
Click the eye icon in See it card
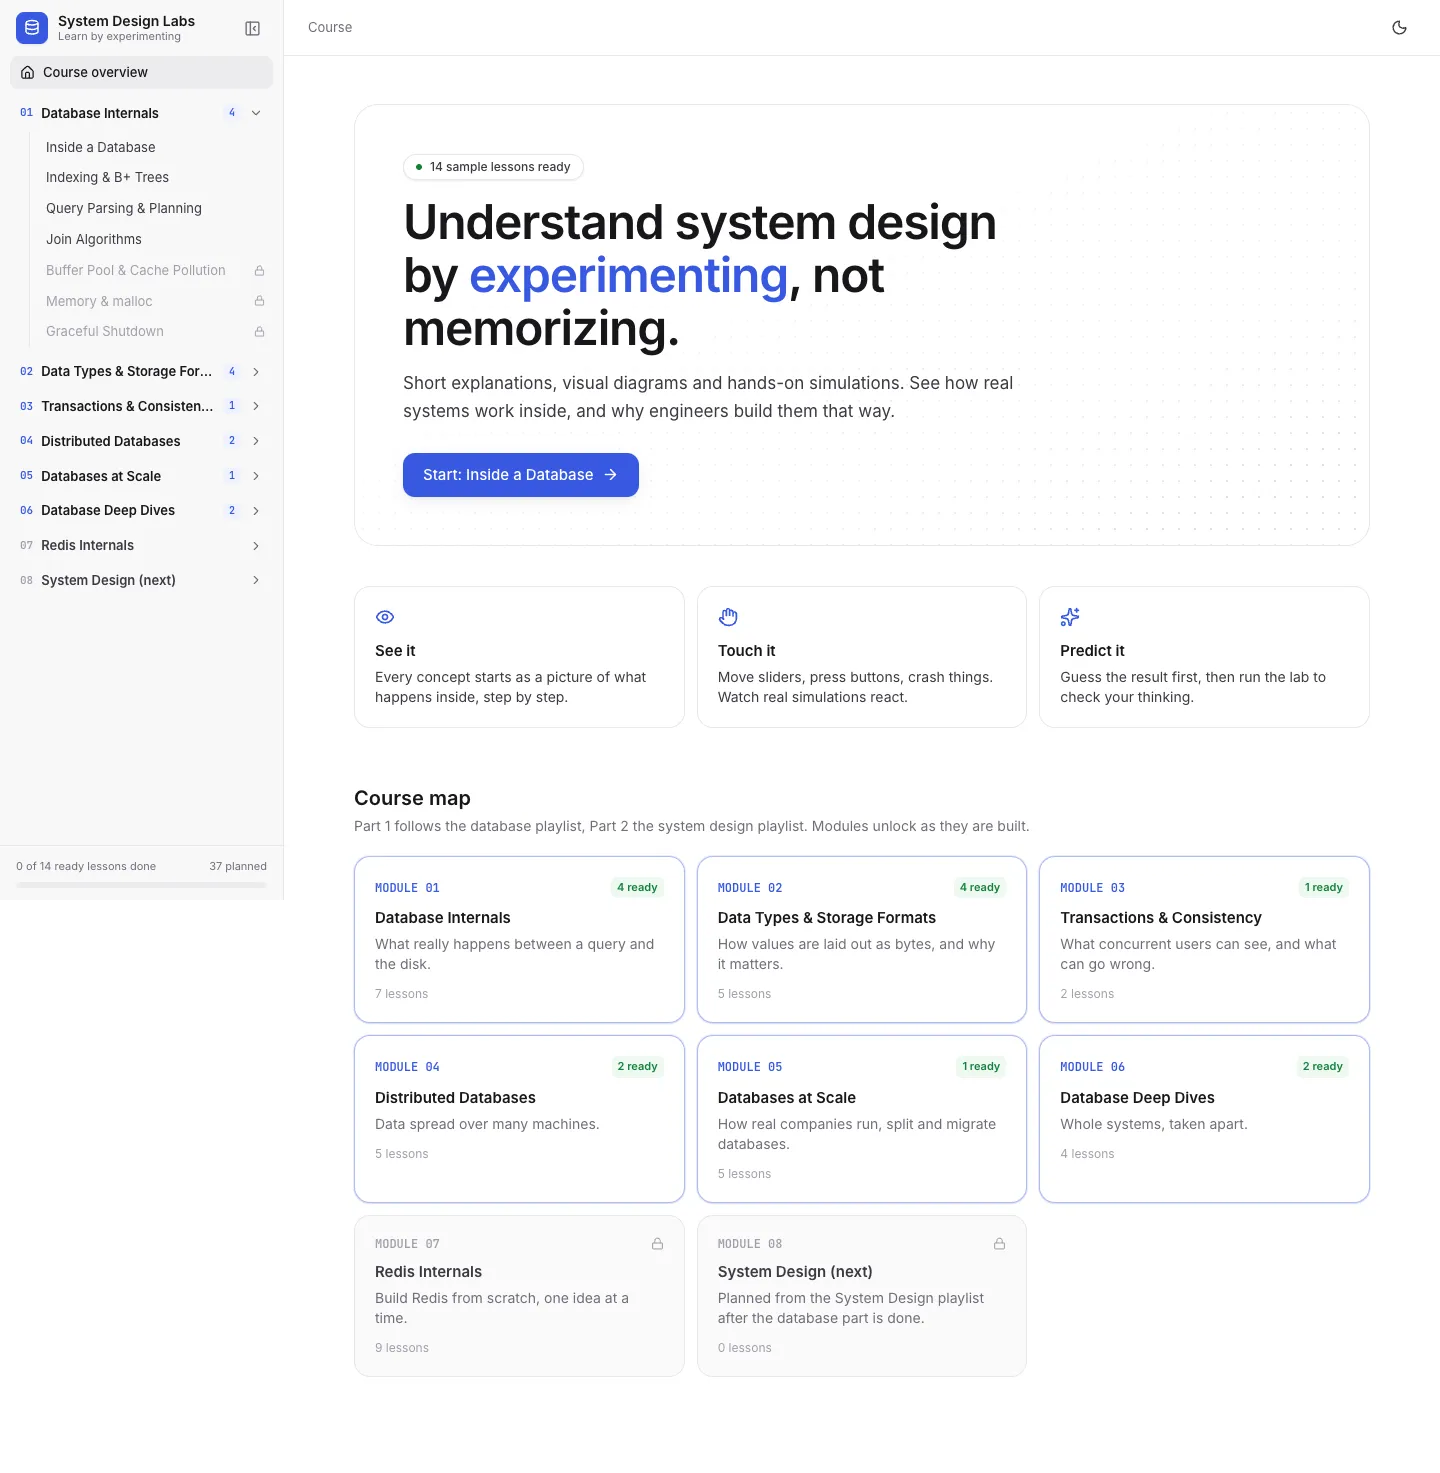(x=385, y=617)
